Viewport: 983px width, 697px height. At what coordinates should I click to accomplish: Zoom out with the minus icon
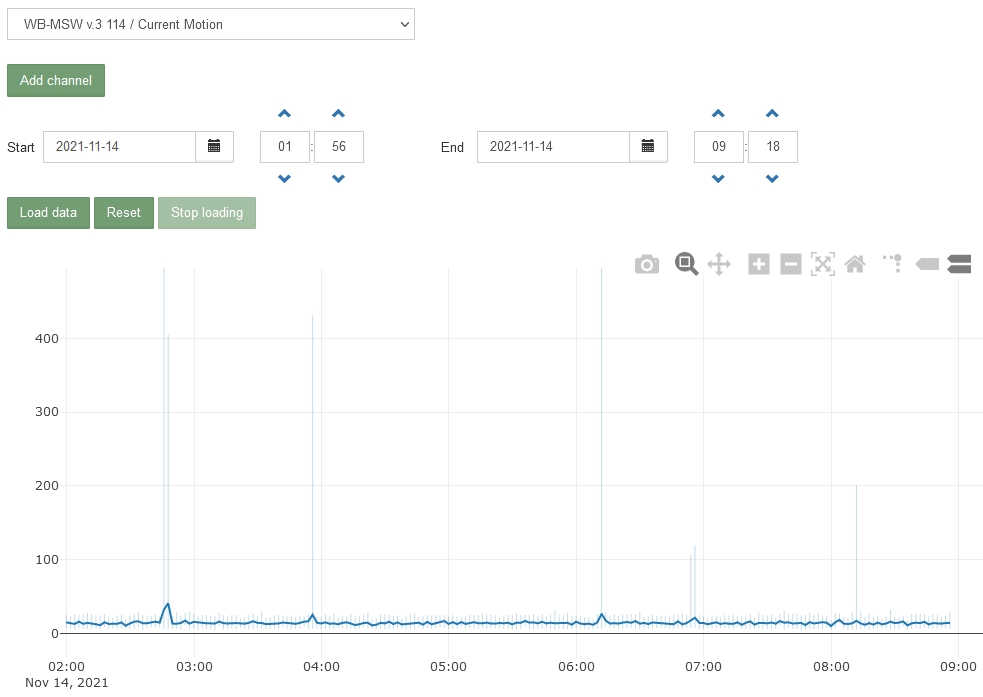(x=791, y=264)
